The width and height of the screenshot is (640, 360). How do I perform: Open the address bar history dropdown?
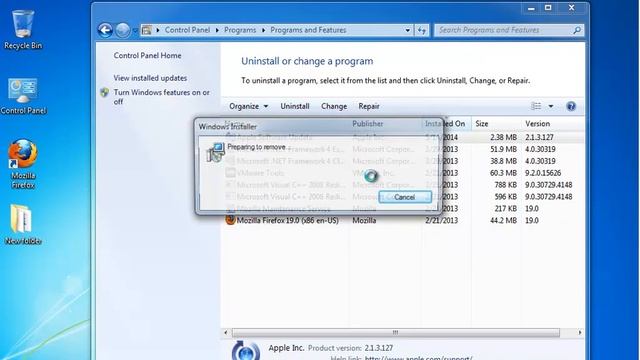click(x=407, y=30)
